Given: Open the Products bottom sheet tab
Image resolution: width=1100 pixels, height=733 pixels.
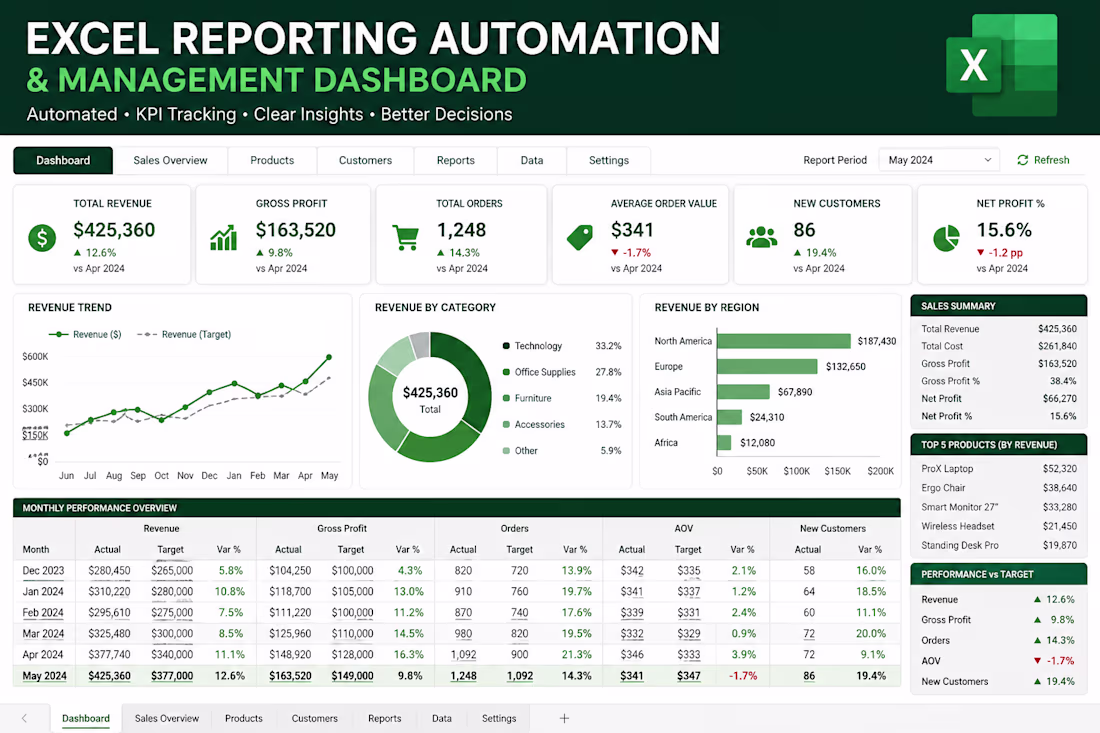Looking at the screenshot, I should pos(243,718).
